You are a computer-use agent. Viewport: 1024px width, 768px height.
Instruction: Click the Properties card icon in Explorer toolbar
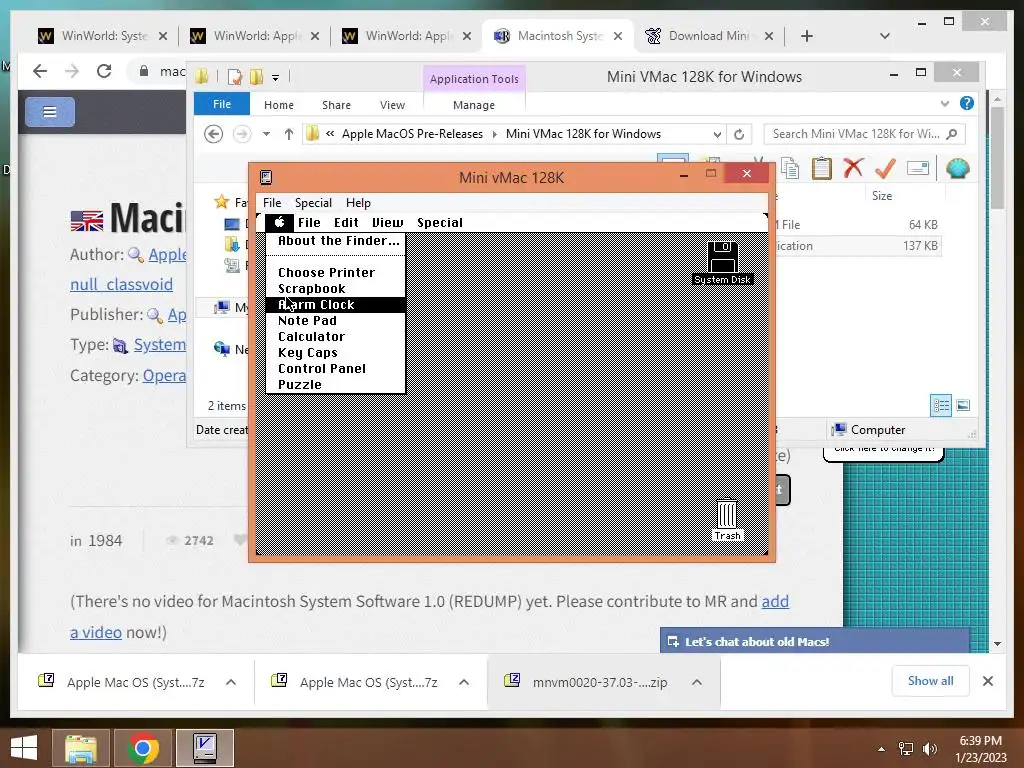(918, 168)
